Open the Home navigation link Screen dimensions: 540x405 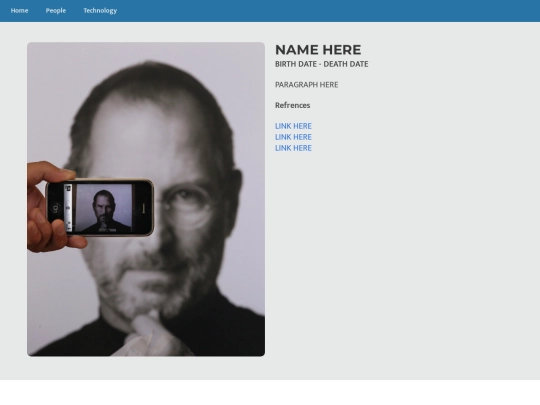tap(19, 11)
